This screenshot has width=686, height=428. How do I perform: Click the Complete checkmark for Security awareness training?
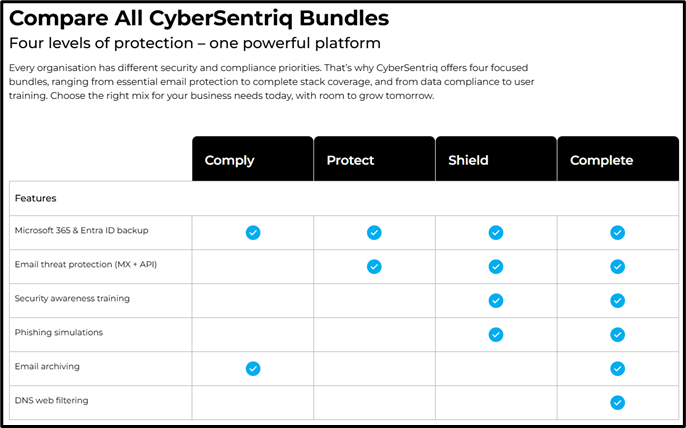coord(617,301)
